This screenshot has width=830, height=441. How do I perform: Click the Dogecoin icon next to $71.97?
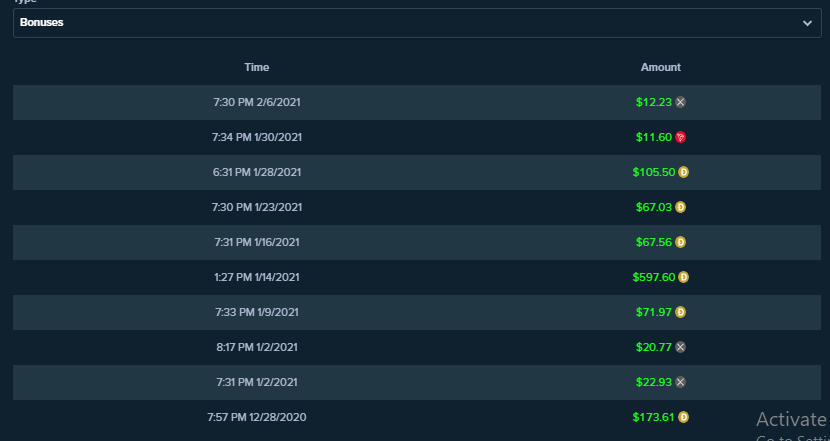pyautogui.click(x=681, y=312)
